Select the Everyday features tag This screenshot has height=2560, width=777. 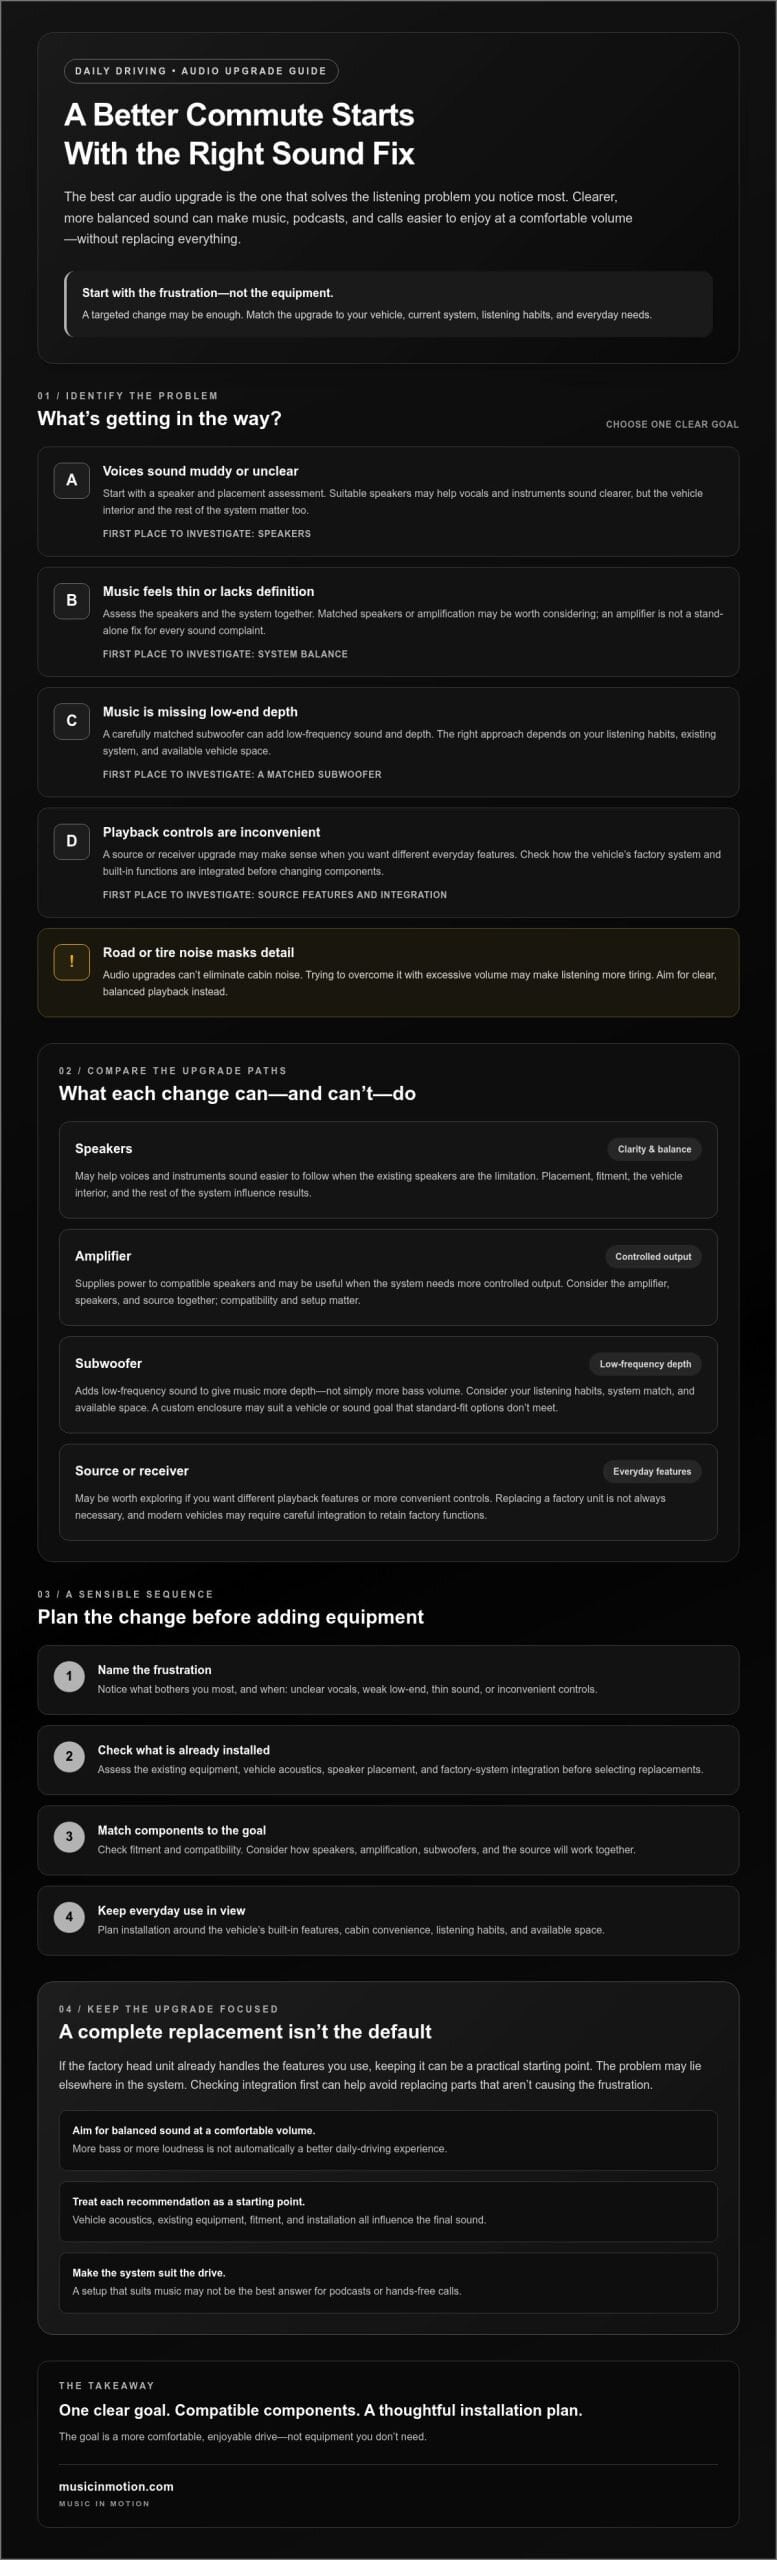coord(652,1471)
